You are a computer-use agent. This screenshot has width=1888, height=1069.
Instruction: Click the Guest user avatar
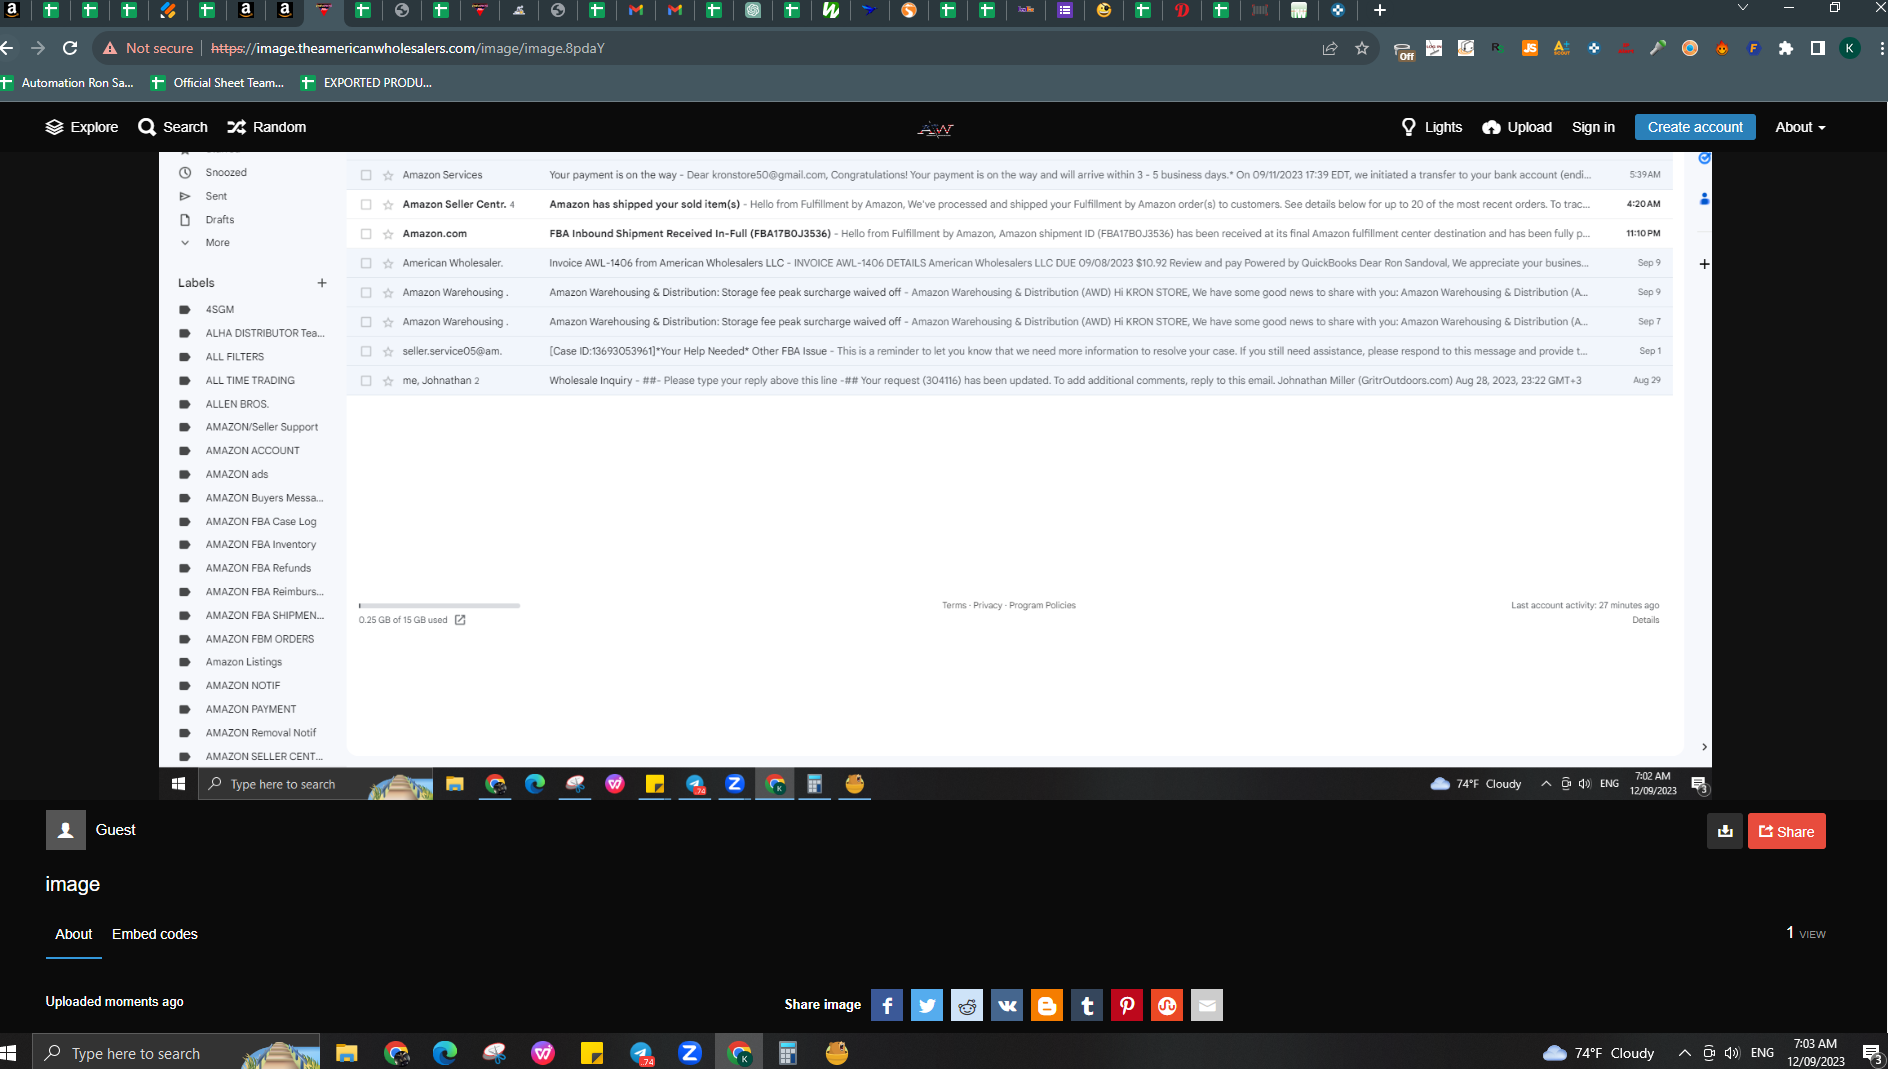click(66, 830)
